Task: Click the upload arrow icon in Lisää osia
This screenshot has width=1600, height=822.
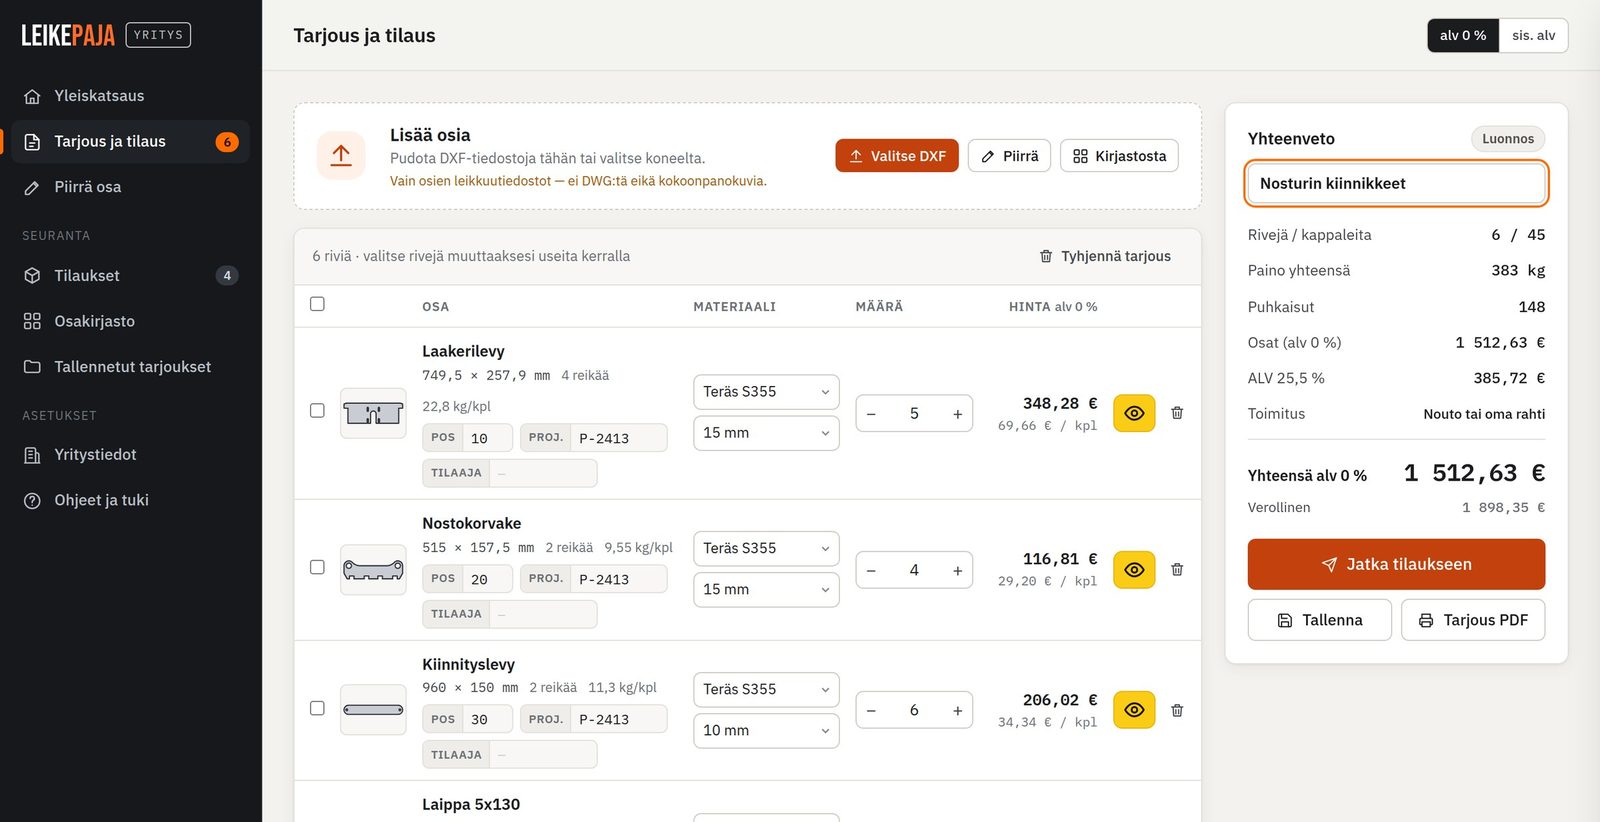Action: (x=341, y=156)
